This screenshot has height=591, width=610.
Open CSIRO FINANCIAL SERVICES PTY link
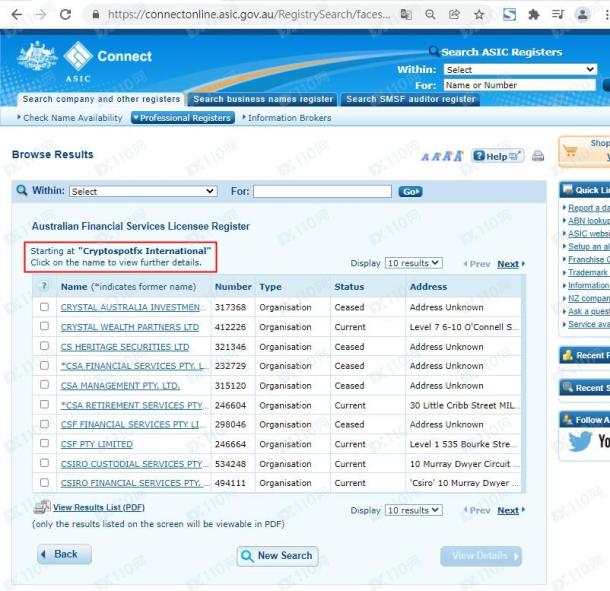pyautogui.click(x=135, y=483)
